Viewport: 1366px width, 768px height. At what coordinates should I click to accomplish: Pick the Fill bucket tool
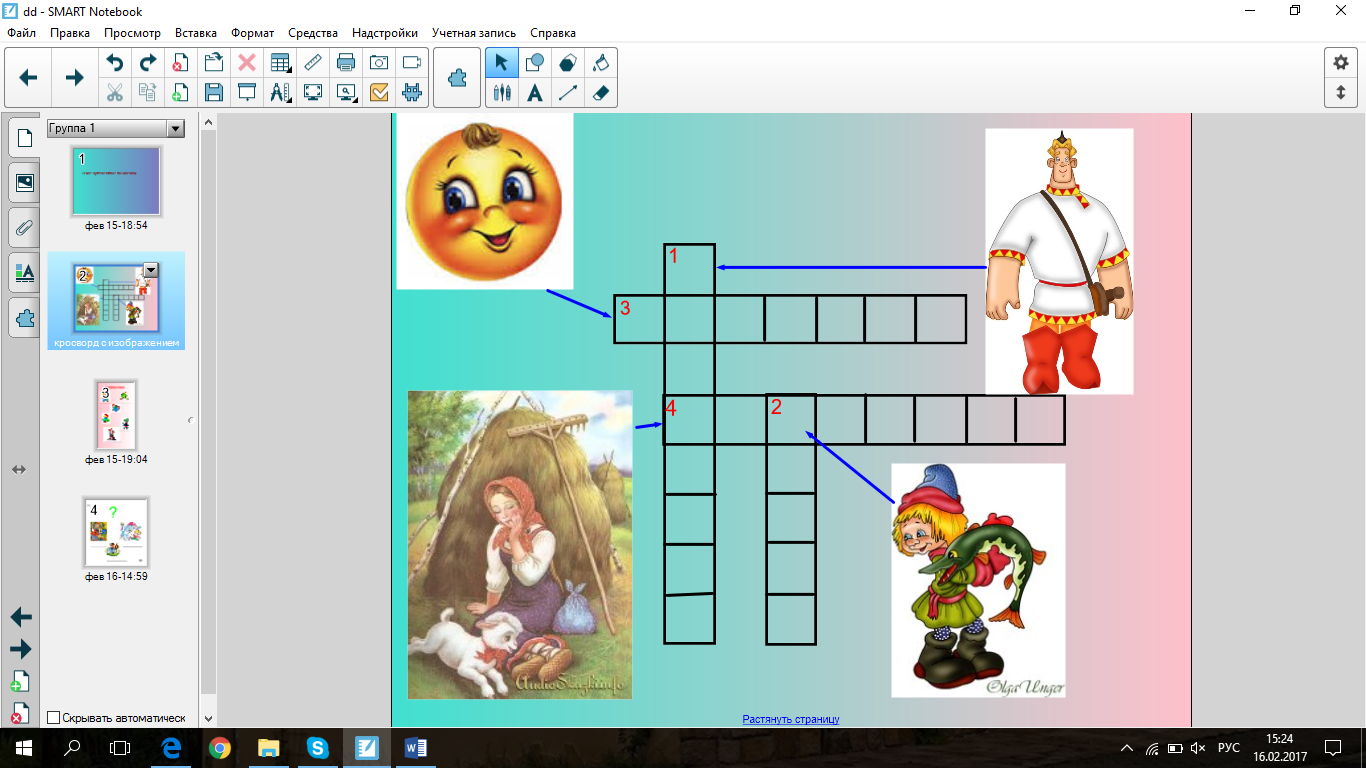coord(600,62)
